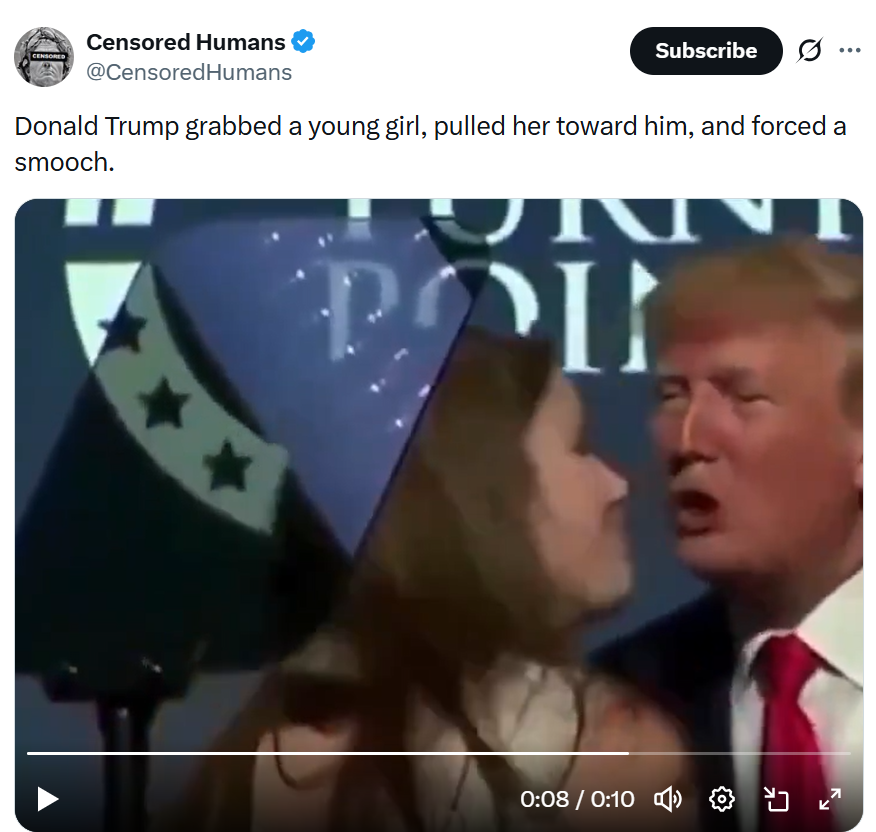Click the 0:08 / 0:10 video timestamp

tap(577, 799)
